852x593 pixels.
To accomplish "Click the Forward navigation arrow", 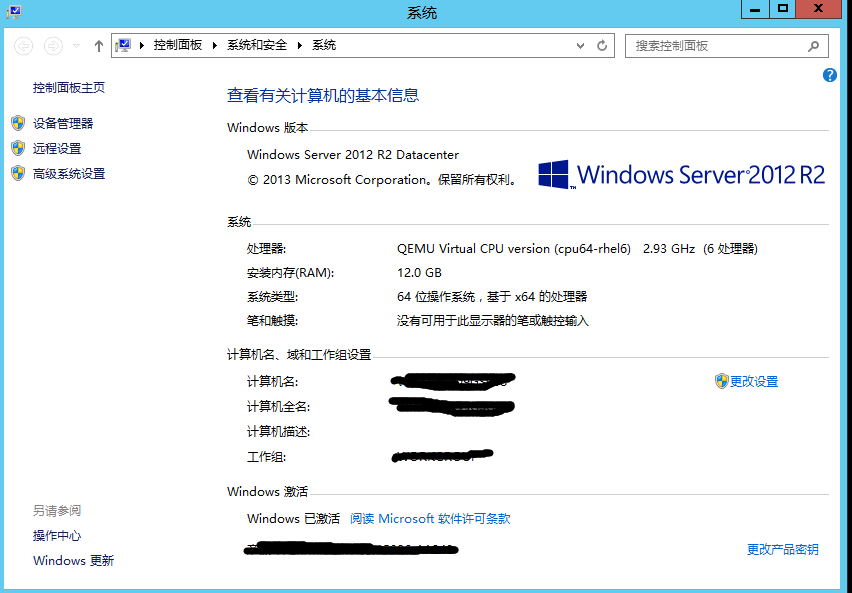I will pyautogui.click(x=53, y=46).
